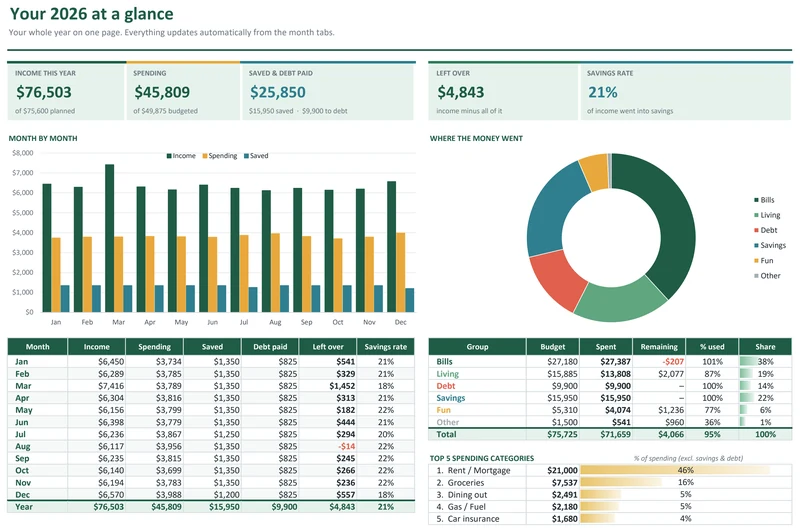Screen dimensions: 800x532
Task: Click the 'Your 2026 at a glance' title
Action: click(91, 14)
